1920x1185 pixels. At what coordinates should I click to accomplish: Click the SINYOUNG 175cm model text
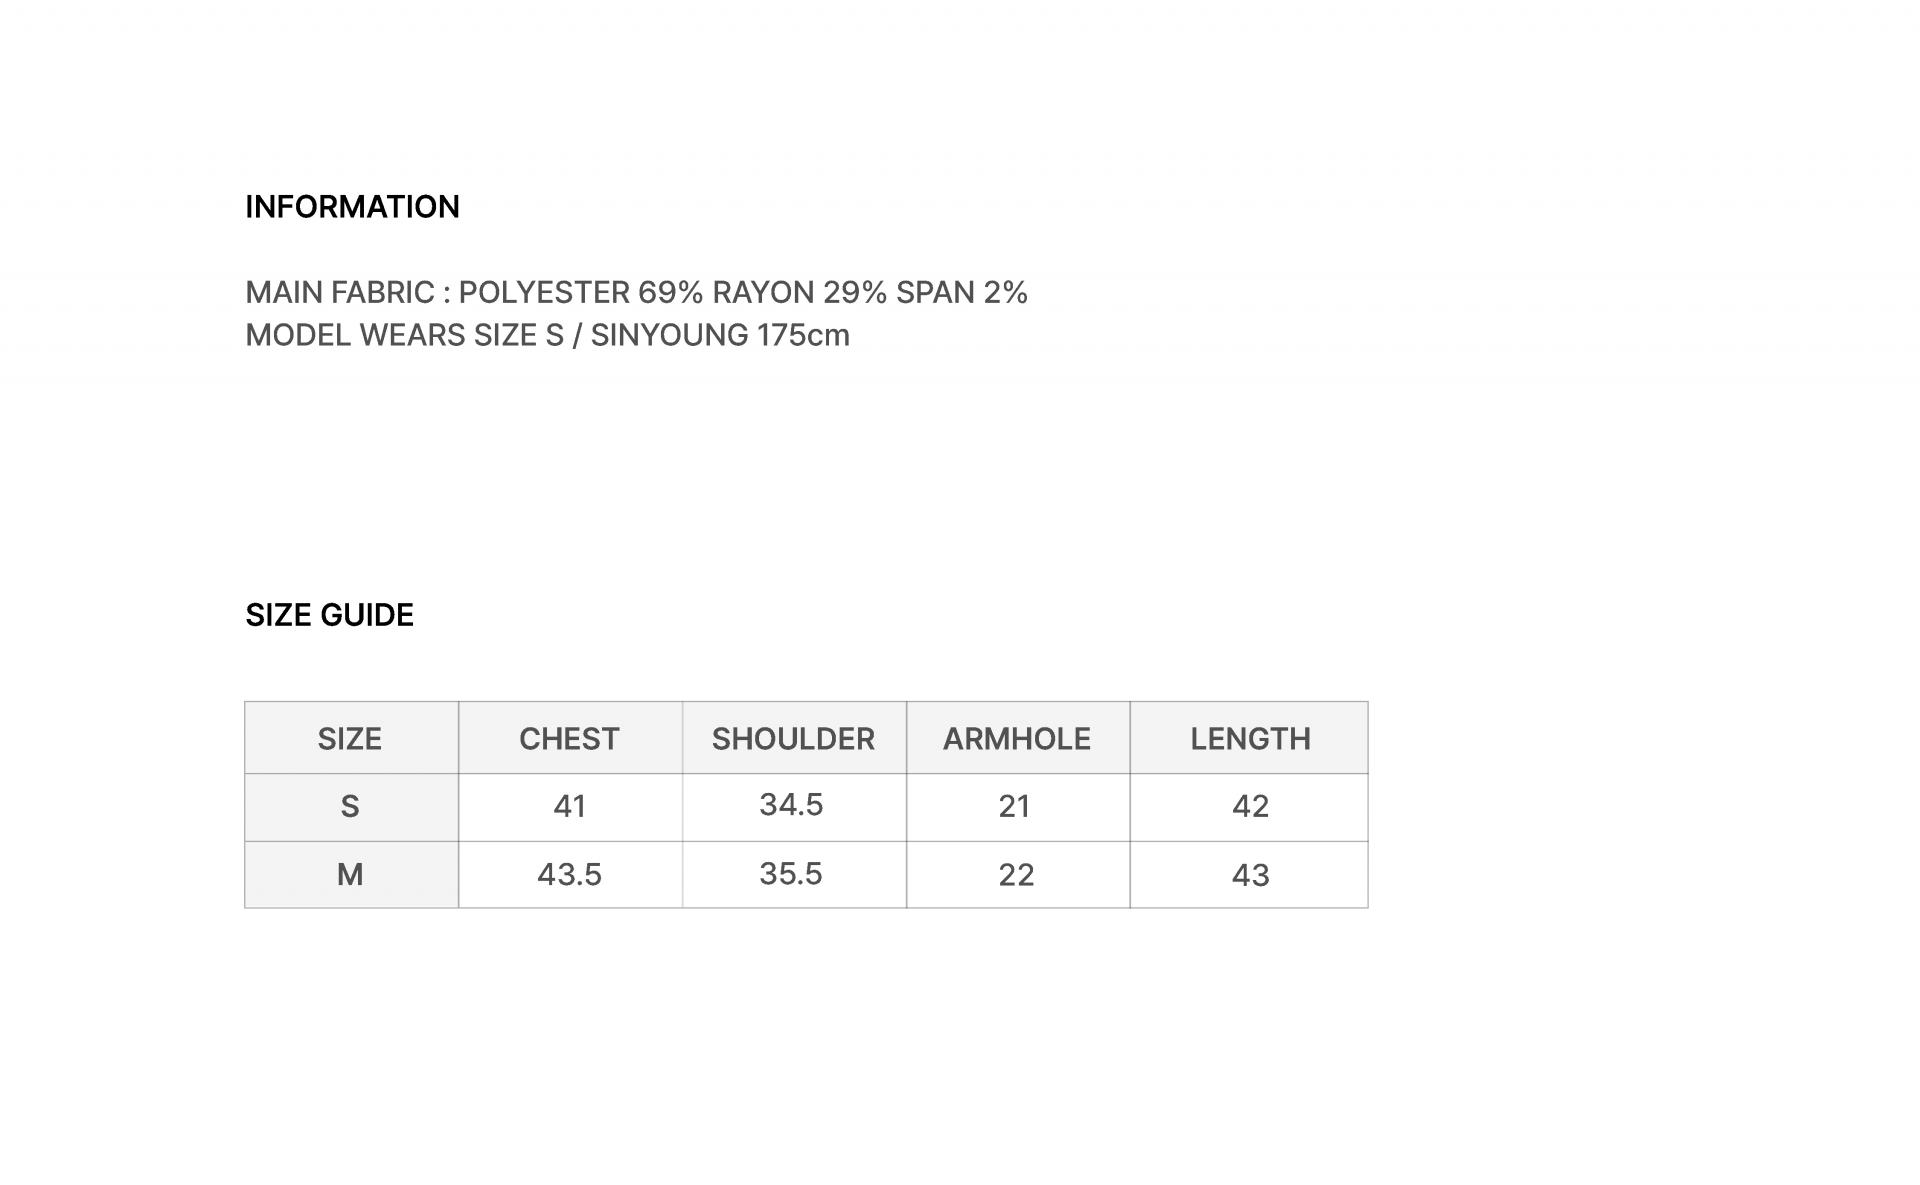coord(720,335)
